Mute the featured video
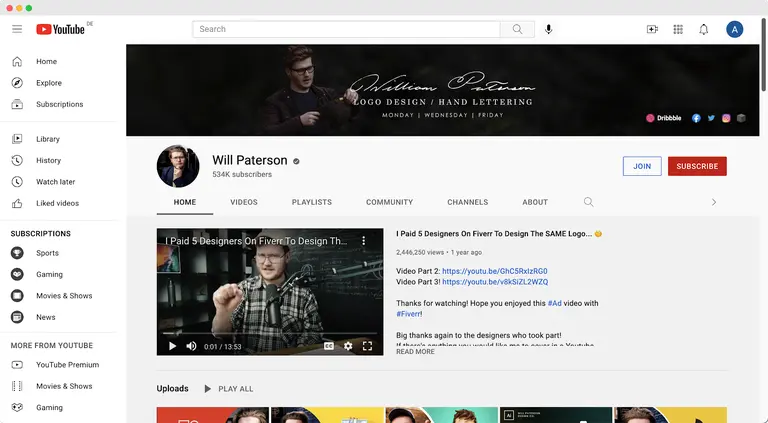Screen dimensions: 768x423 (x=191, y=346)
